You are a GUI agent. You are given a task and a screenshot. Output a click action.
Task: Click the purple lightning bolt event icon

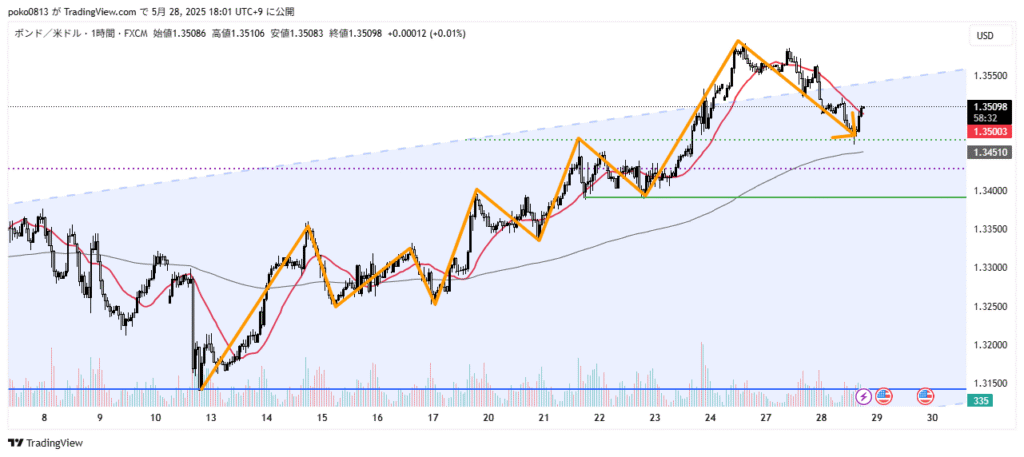point(865,397)
